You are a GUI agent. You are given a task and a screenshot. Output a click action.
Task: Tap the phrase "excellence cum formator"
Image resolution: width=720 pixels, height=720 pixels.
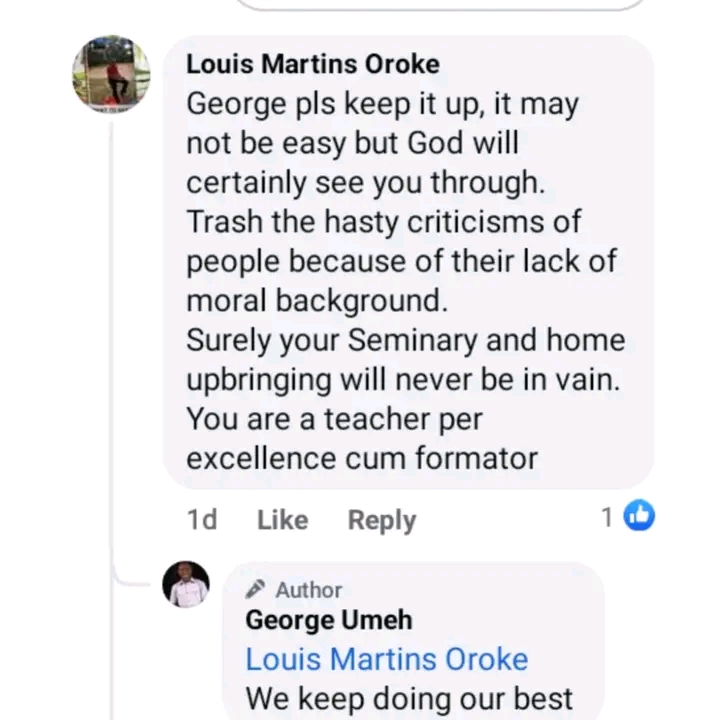pos(362,459)
